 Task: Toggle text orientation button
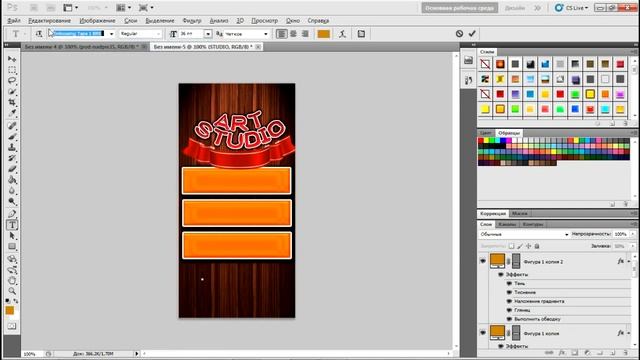click(38, 34)
